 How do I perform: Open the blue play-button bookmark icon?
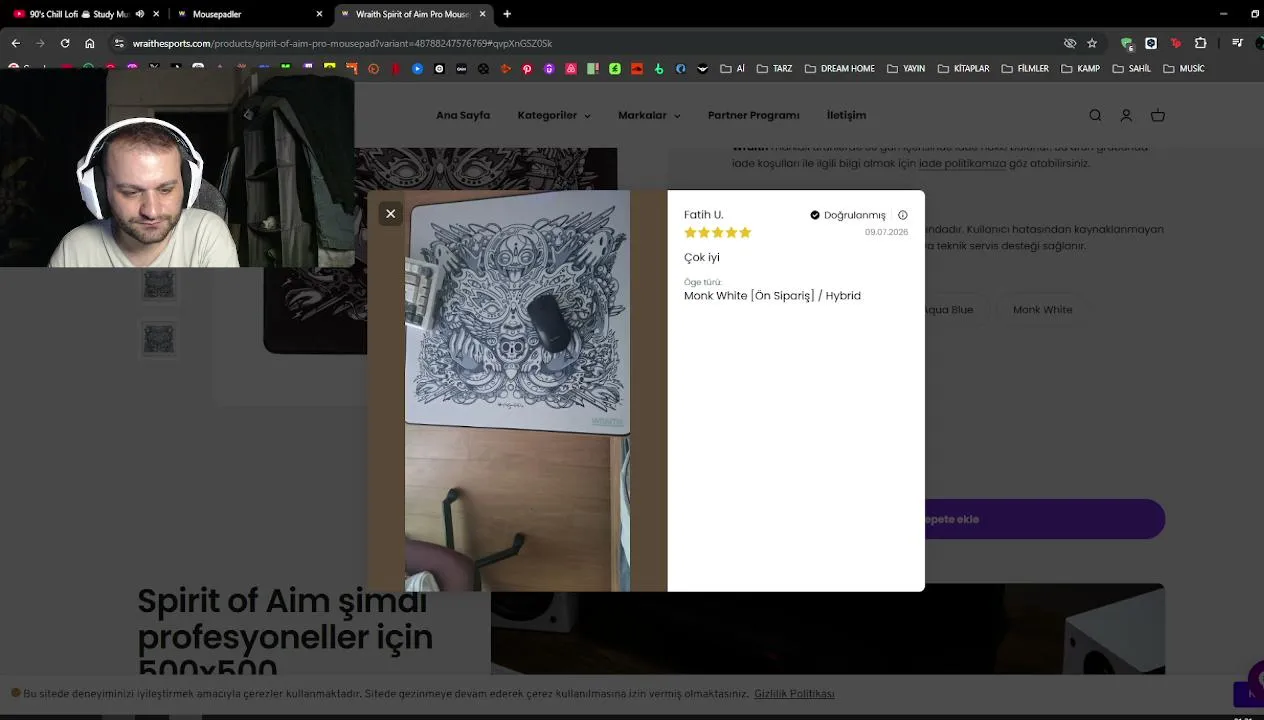click(417, 68)
